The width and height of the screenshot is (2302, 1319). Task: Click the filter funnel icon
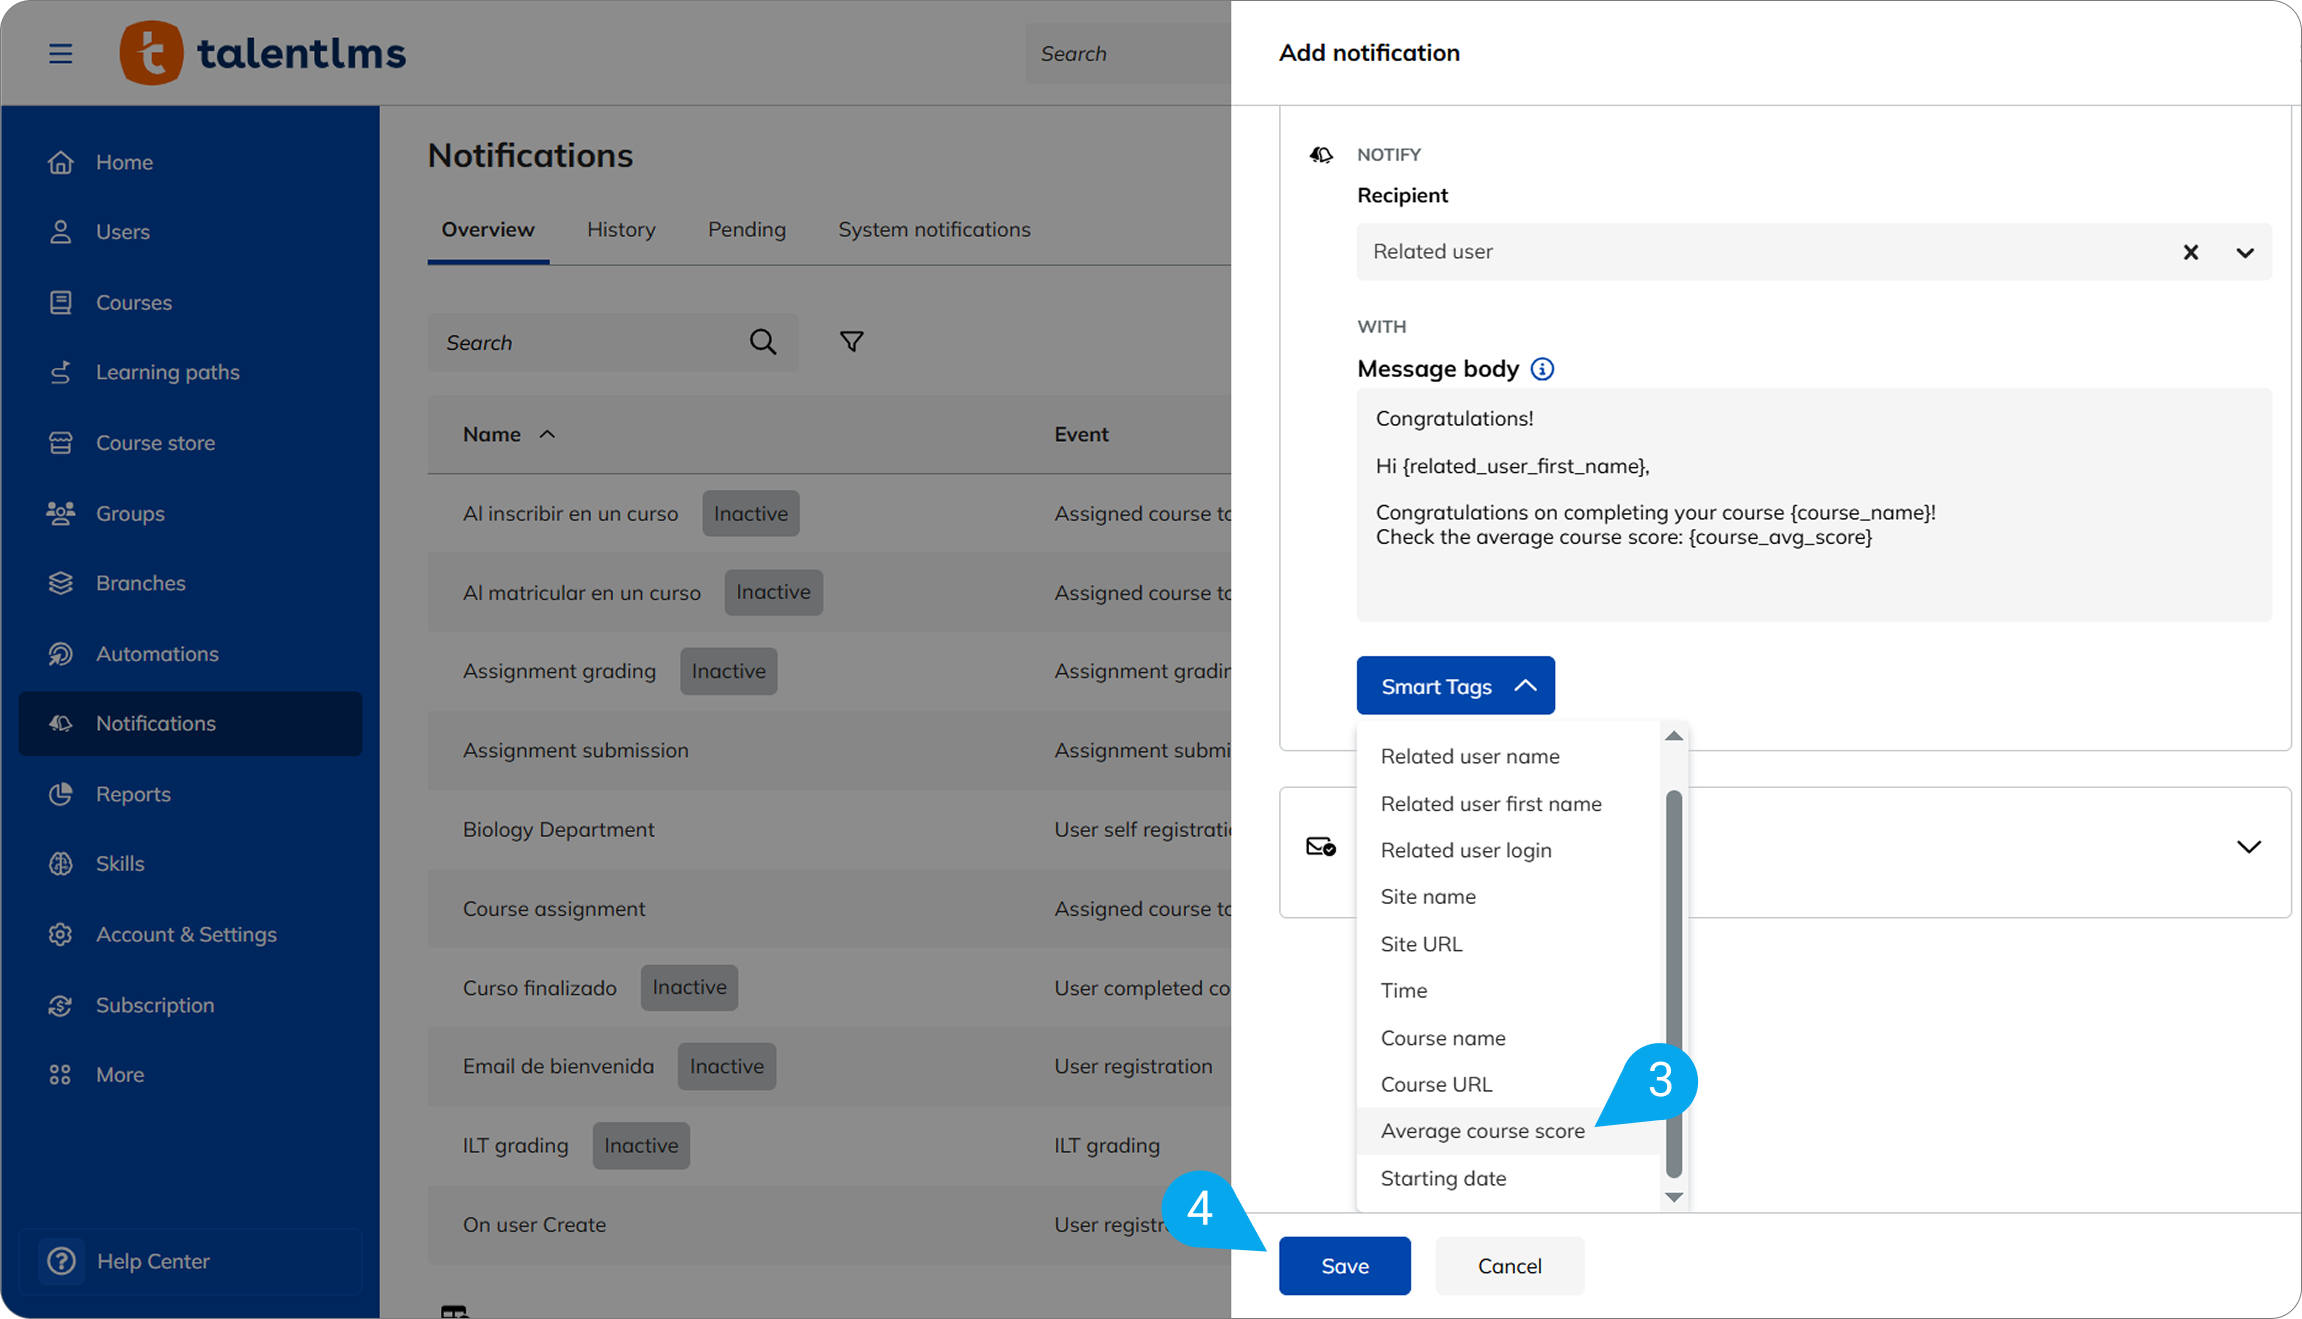pyautogui.click(x=851, y=342)
